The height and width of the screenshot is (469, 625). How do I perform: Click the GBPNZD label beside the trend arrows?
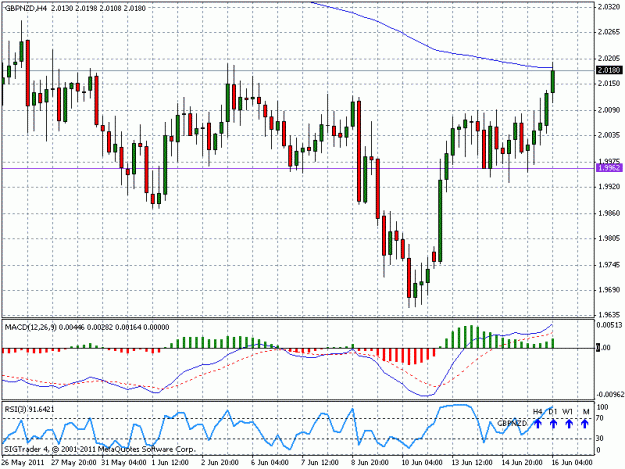(x=512, y=423)
